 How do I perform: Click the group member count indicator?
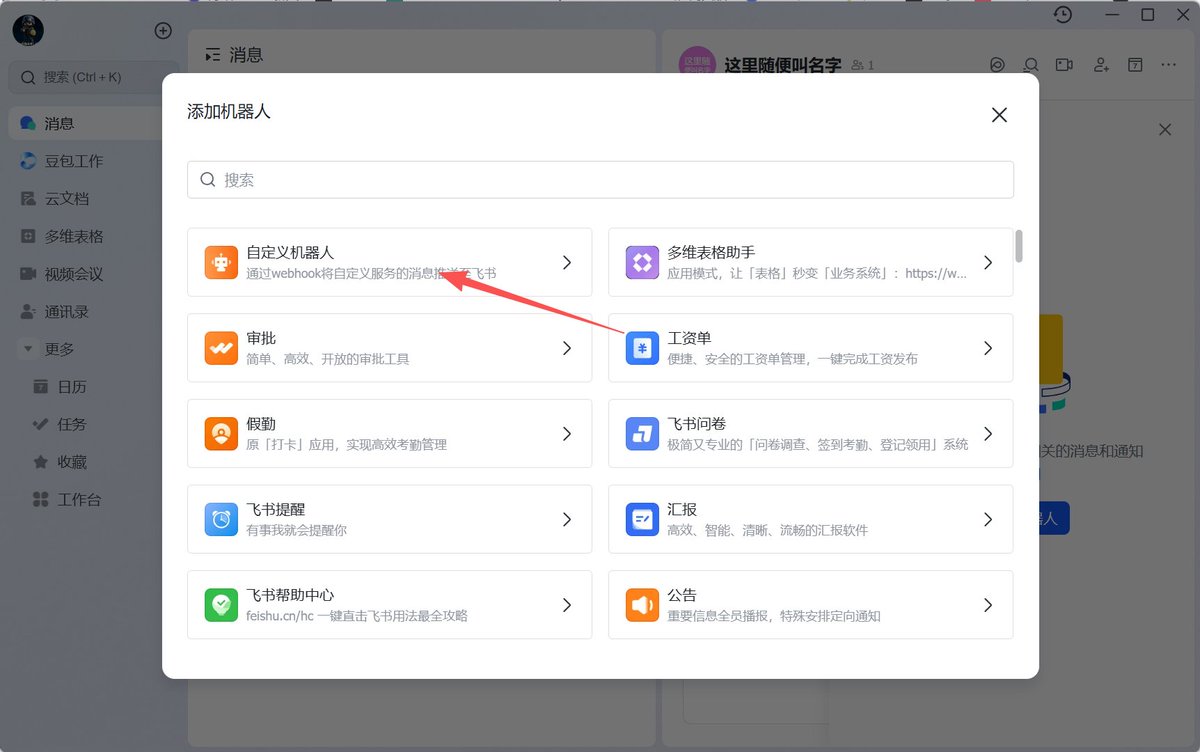click(x=863, y=65)
